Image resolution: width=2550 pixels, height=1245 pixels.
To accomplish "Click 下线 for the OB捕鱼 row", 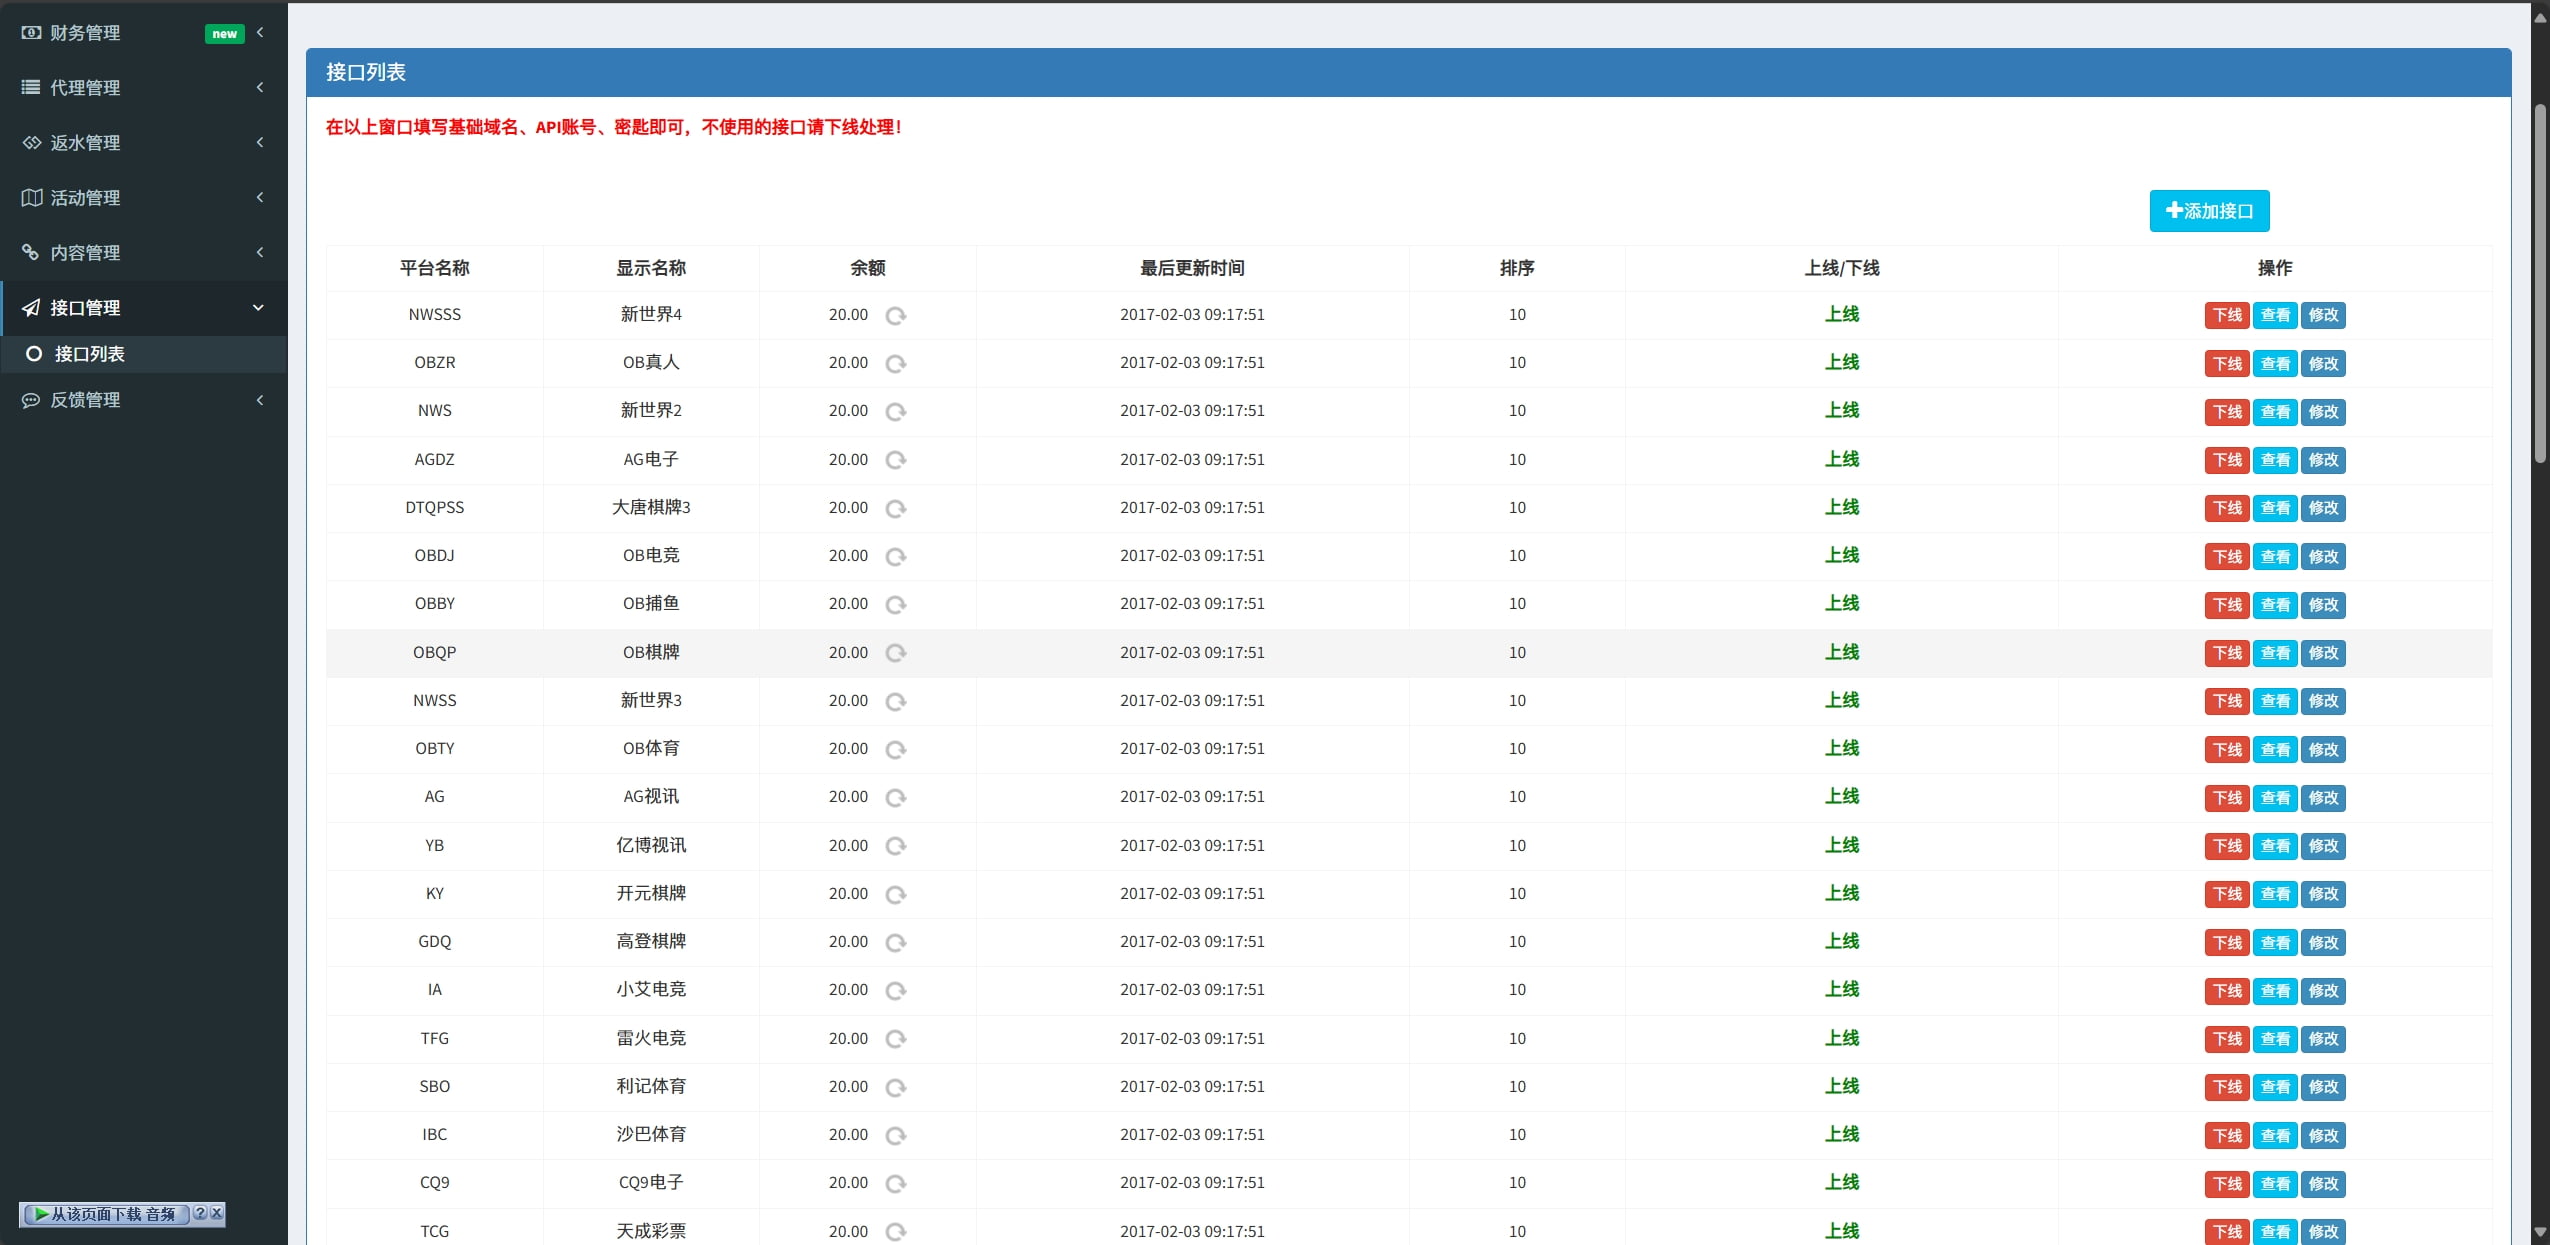I will click(x=2226, y=605).
